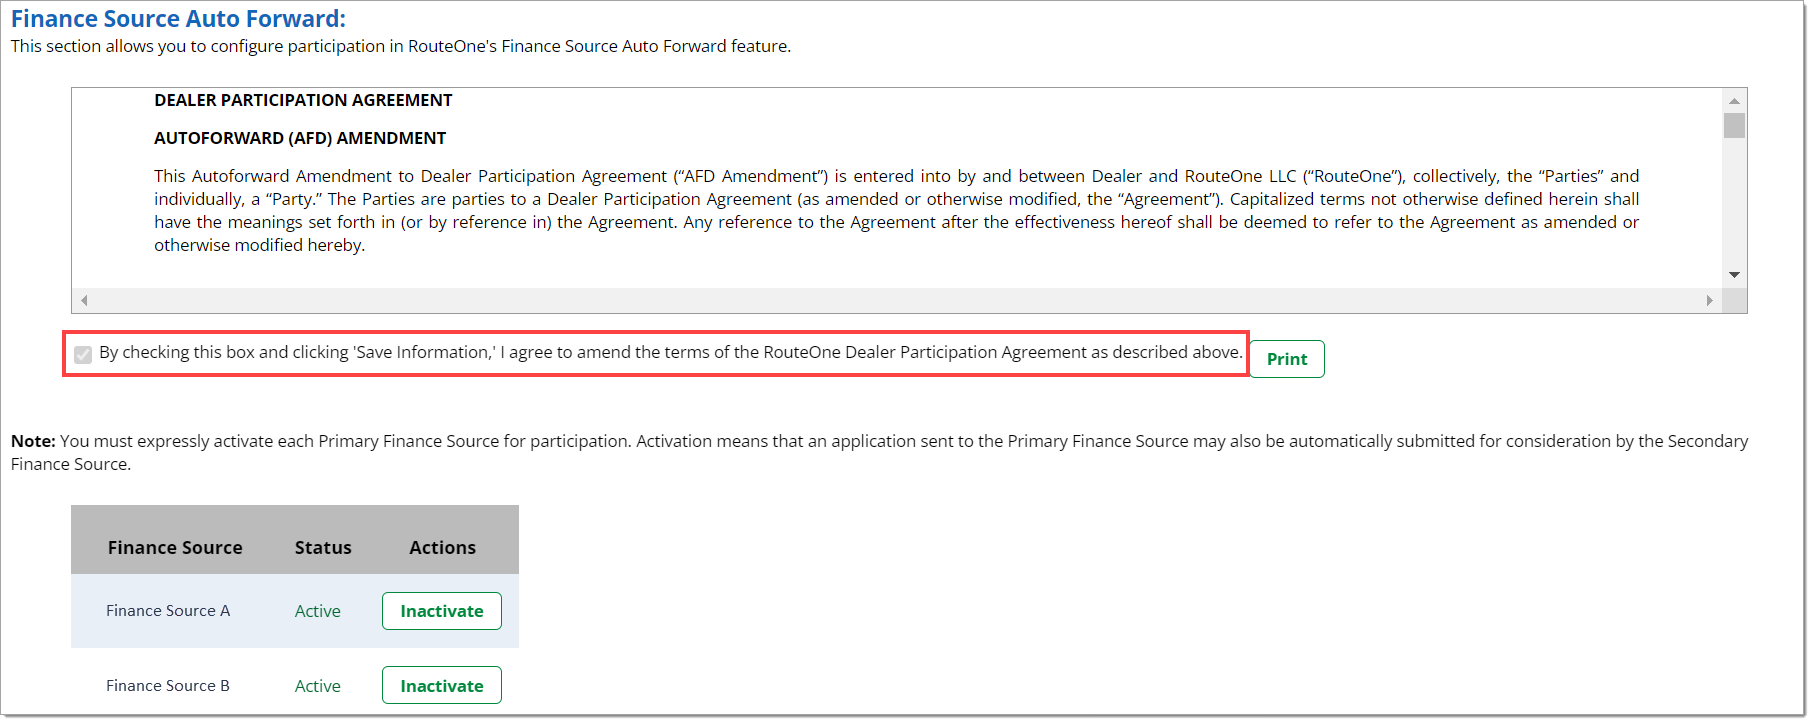Click the Dealer Participation Agreement title text
The width and height of the screenshot is (1811, 722).
pos(303,100)
